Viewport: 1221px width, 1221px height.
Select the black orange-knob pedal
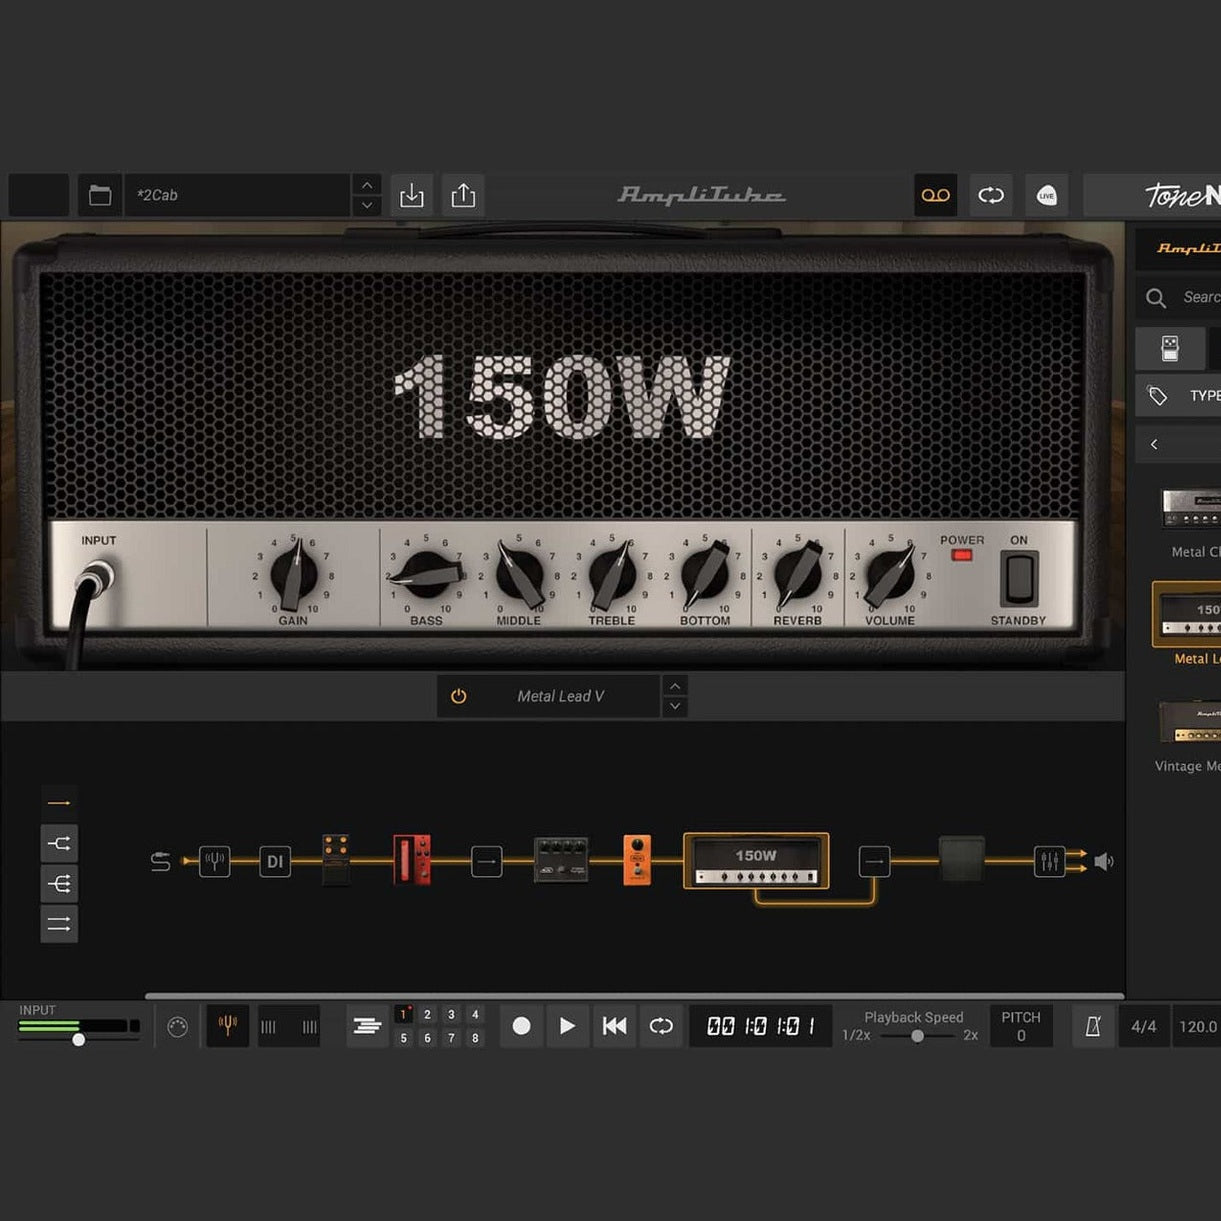336,860
